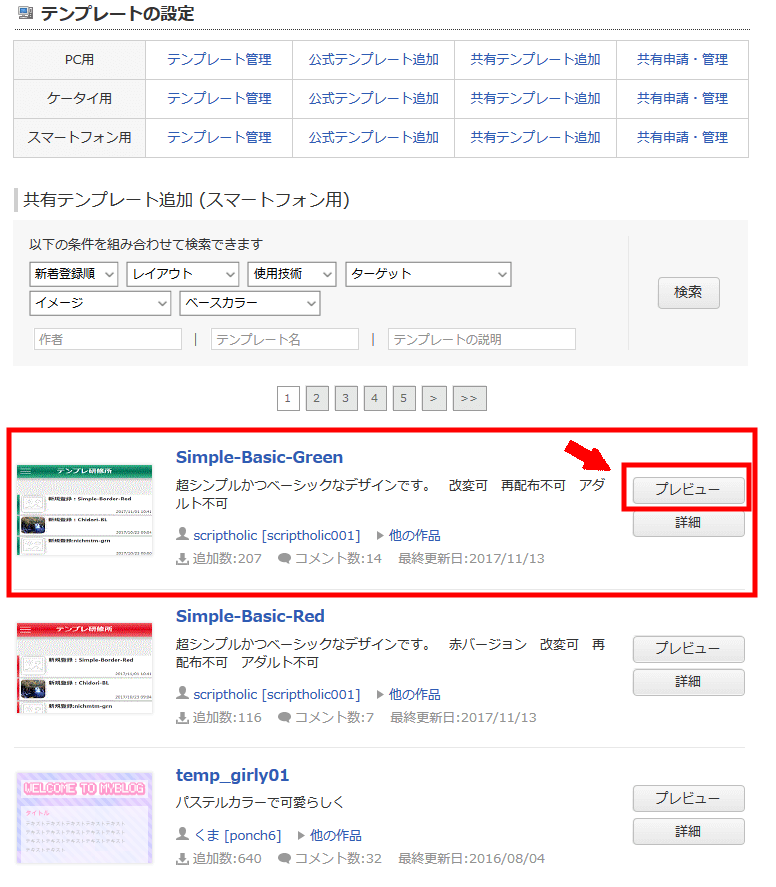
Task: Click comment bubble icon beside コメント数:14
Action: coord(284,558)
